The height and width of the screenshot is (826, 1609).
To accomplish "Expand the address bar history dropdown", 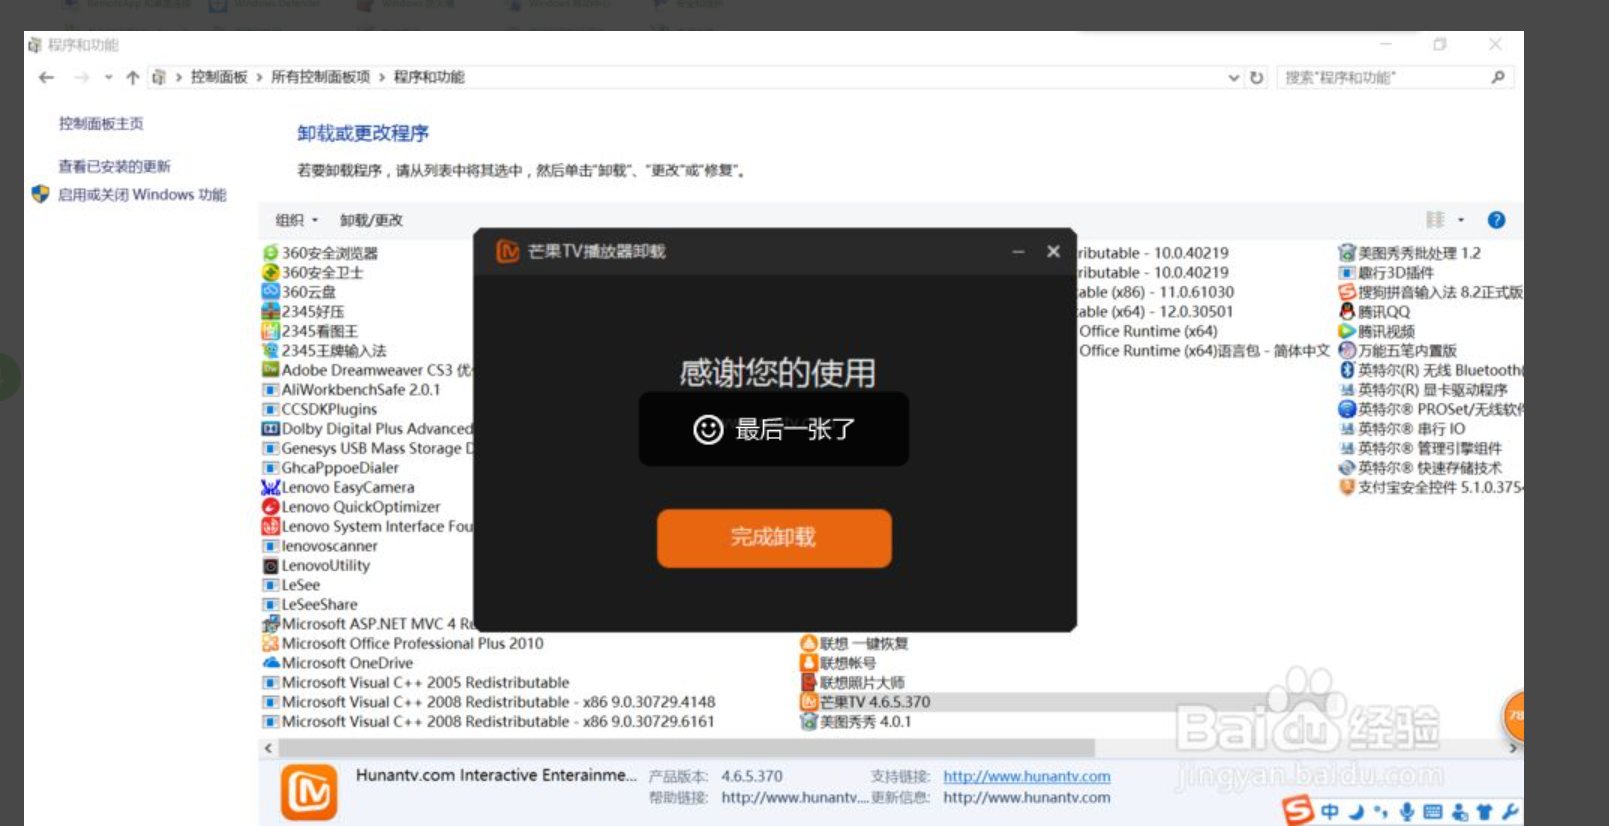I will coord(1234,77).
